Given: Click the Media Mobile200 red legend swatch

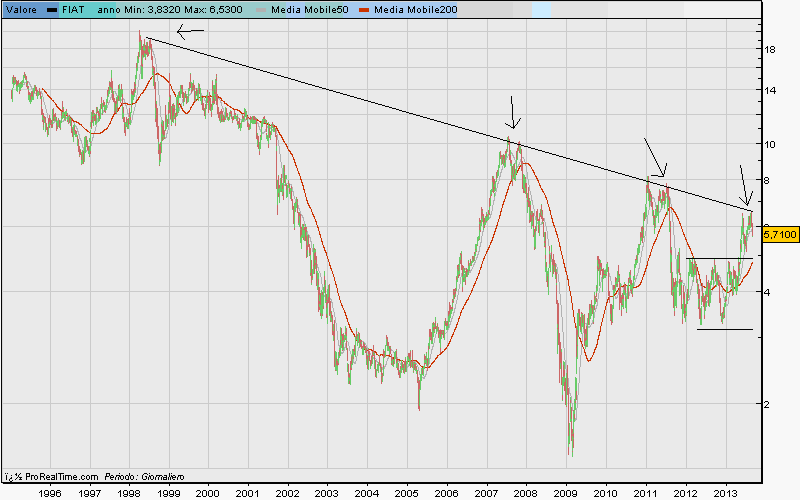Looking at the screenshot, I should (x=364, y=9).
